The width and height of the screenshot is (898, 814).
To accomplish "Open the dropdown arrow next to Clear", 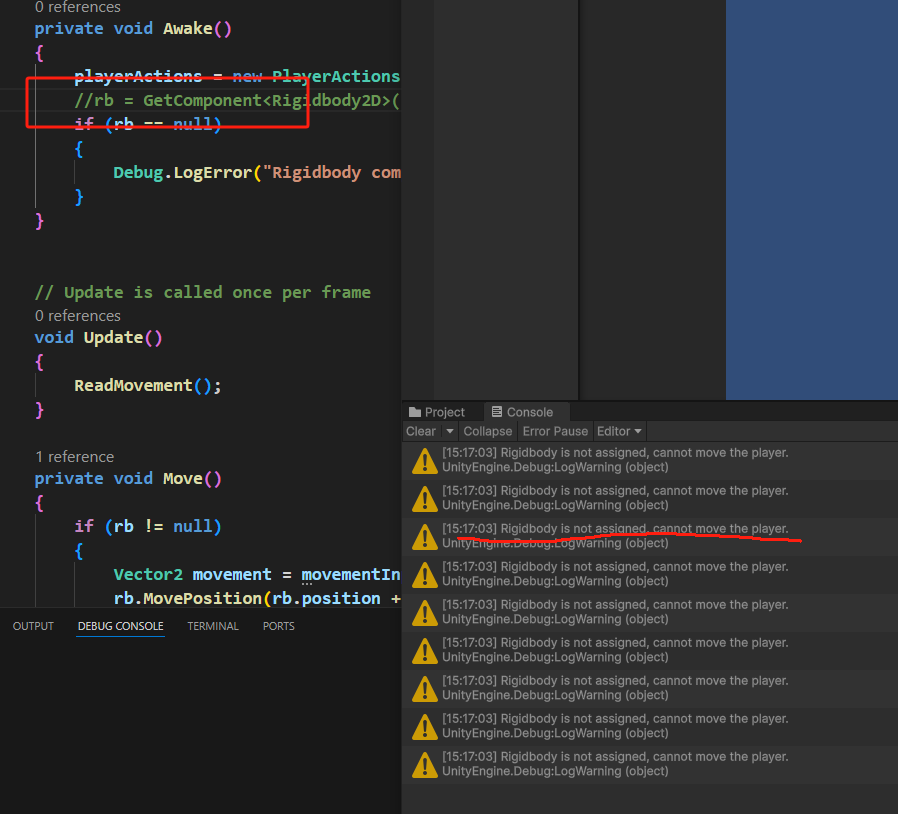I will [x=450, y=431].
